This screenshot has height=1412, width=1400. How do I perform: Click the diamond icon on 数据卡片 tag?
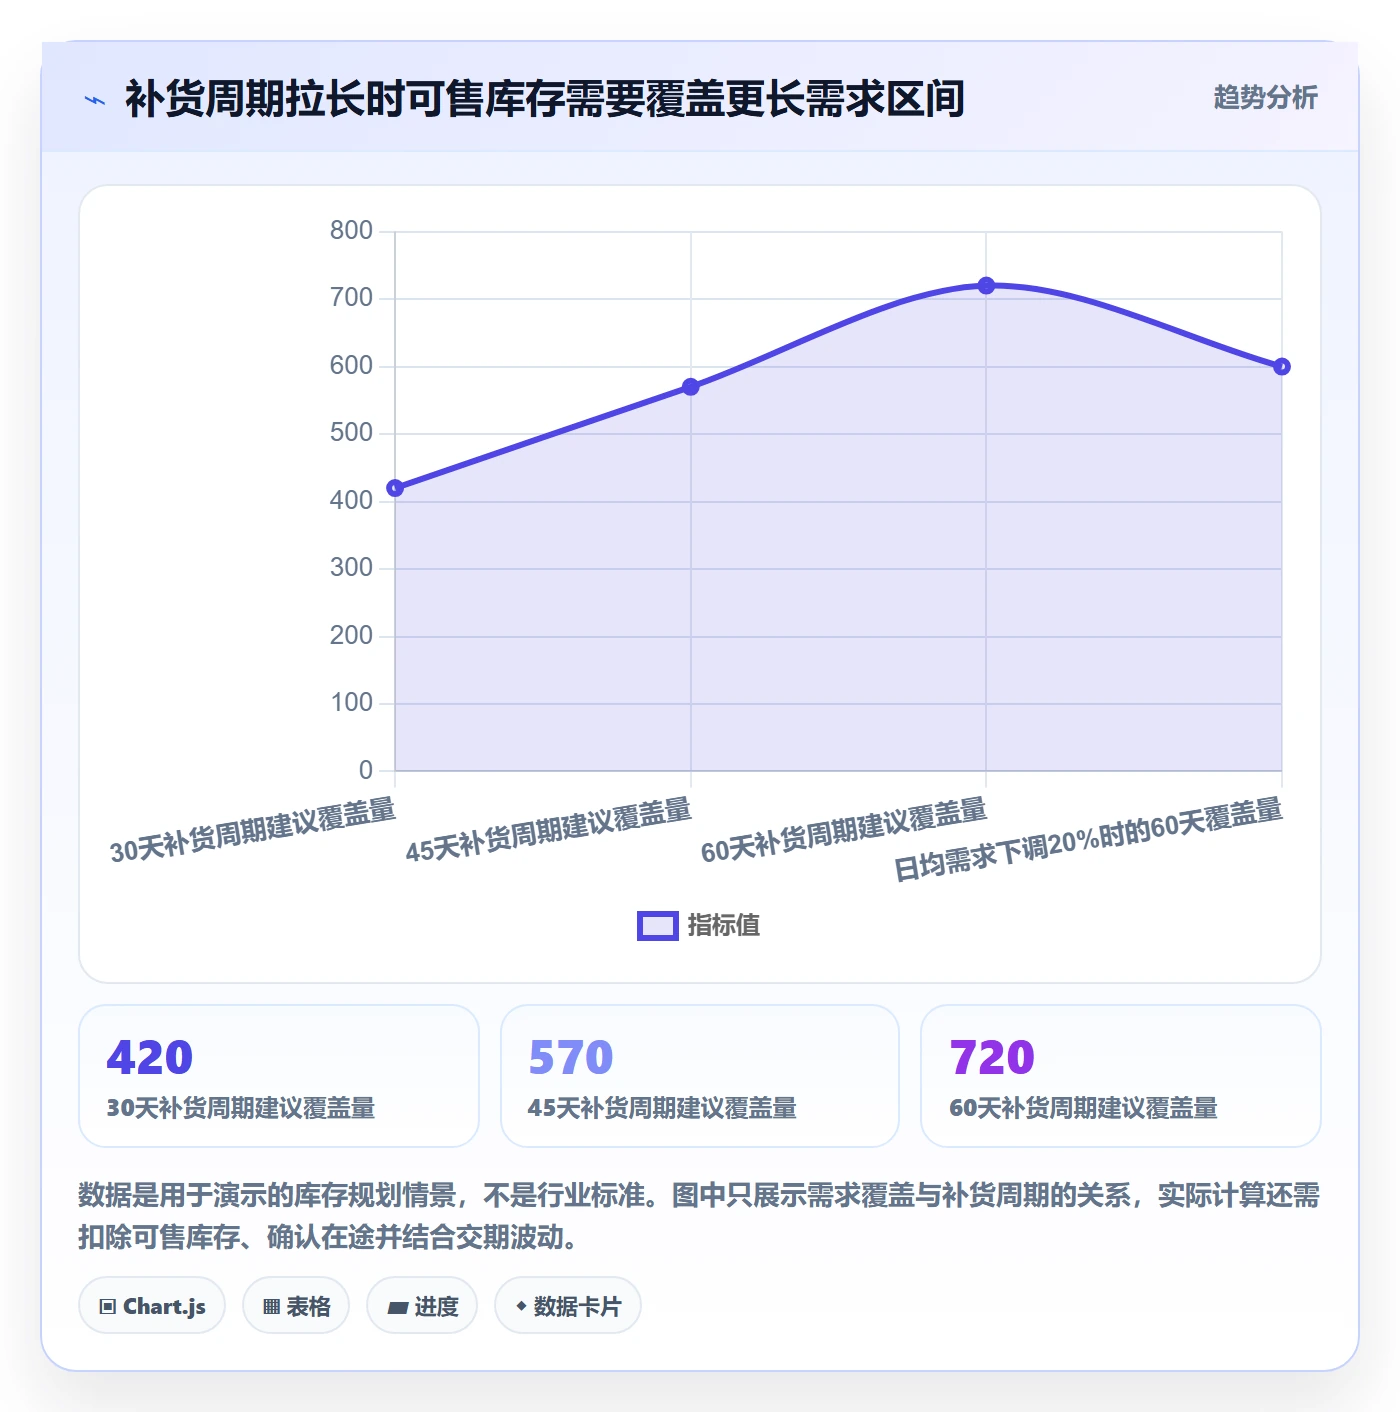(x=521, y=1306)
